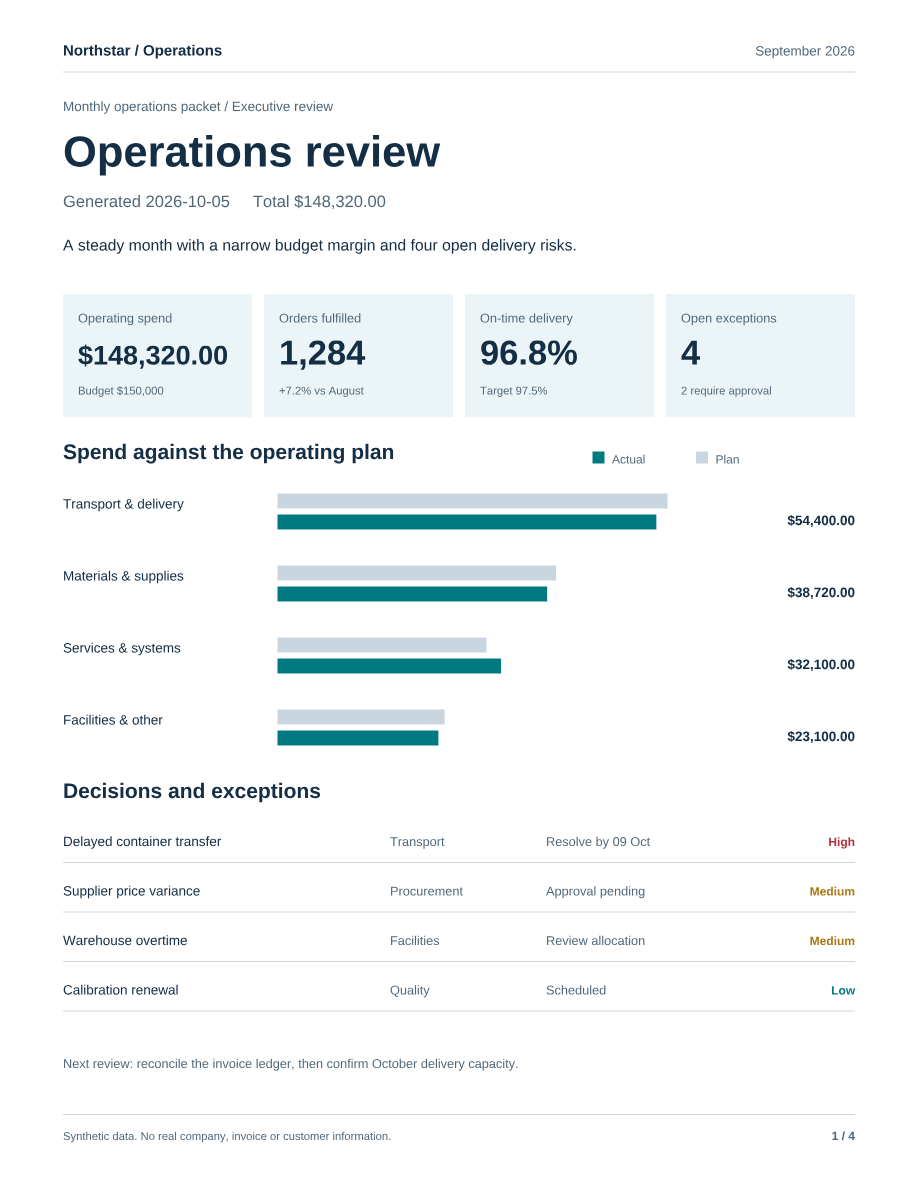The width and height of the screenshot is (918, 1188).
Task: Click the Review allocation cell
Action: [x=595, y=940]
